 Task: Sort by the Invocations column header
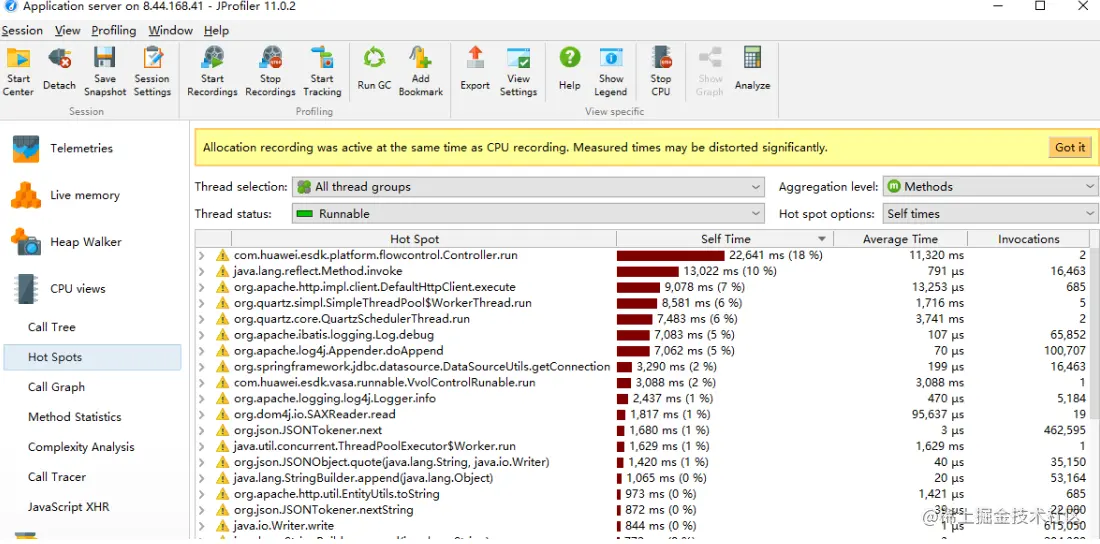(x=1028, y=239)
